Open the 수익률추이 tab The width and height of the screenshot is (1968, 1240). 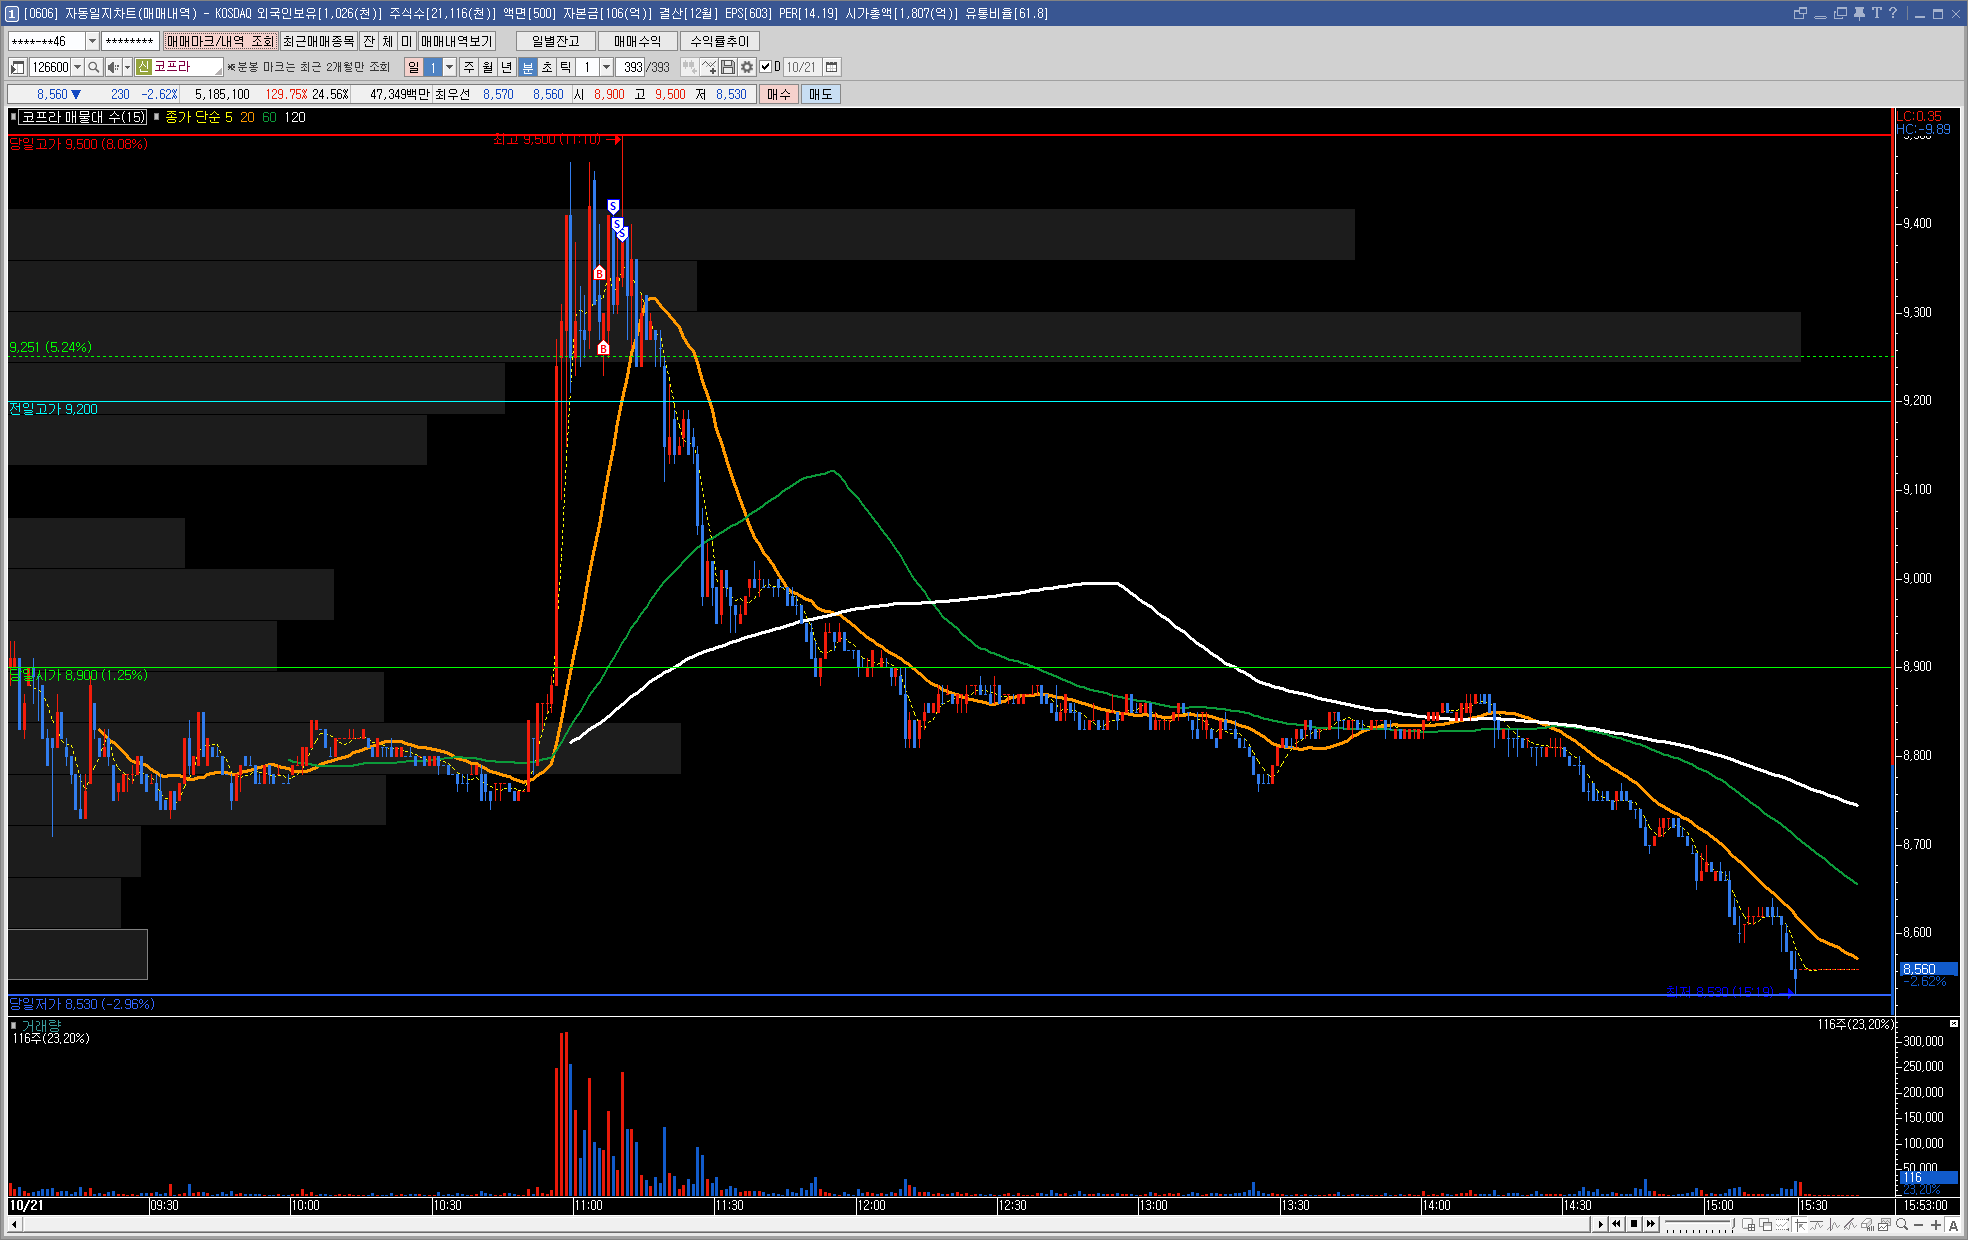coord(720,41)
